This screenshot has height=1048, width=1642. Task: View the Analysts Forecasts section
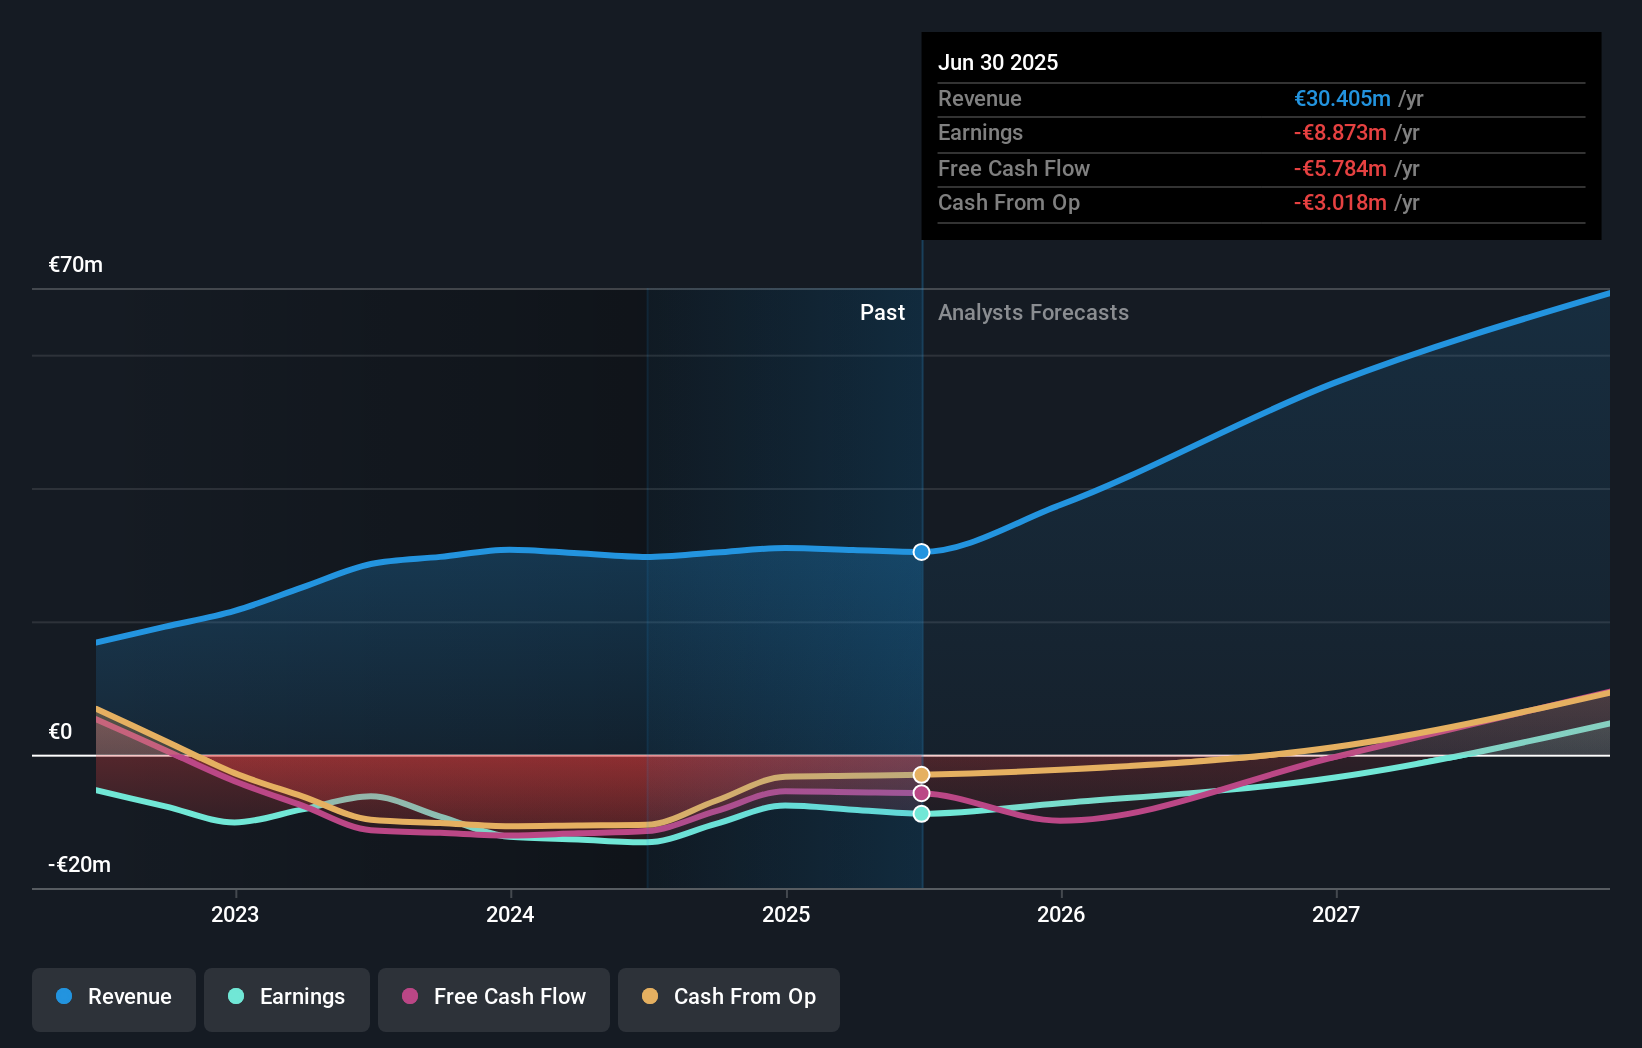pos(1033,312)
